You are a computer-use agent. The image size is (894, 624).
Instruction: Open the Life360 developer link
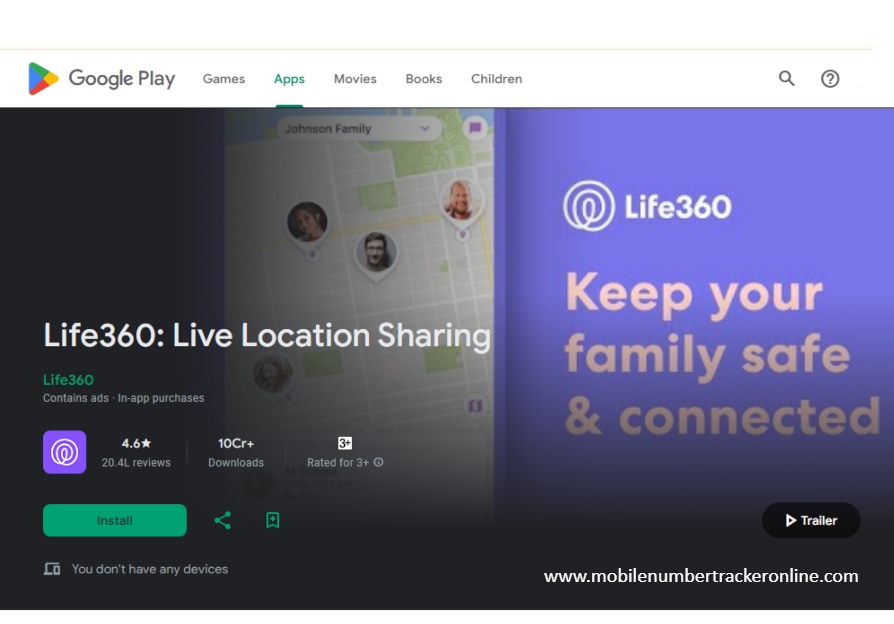68,380
